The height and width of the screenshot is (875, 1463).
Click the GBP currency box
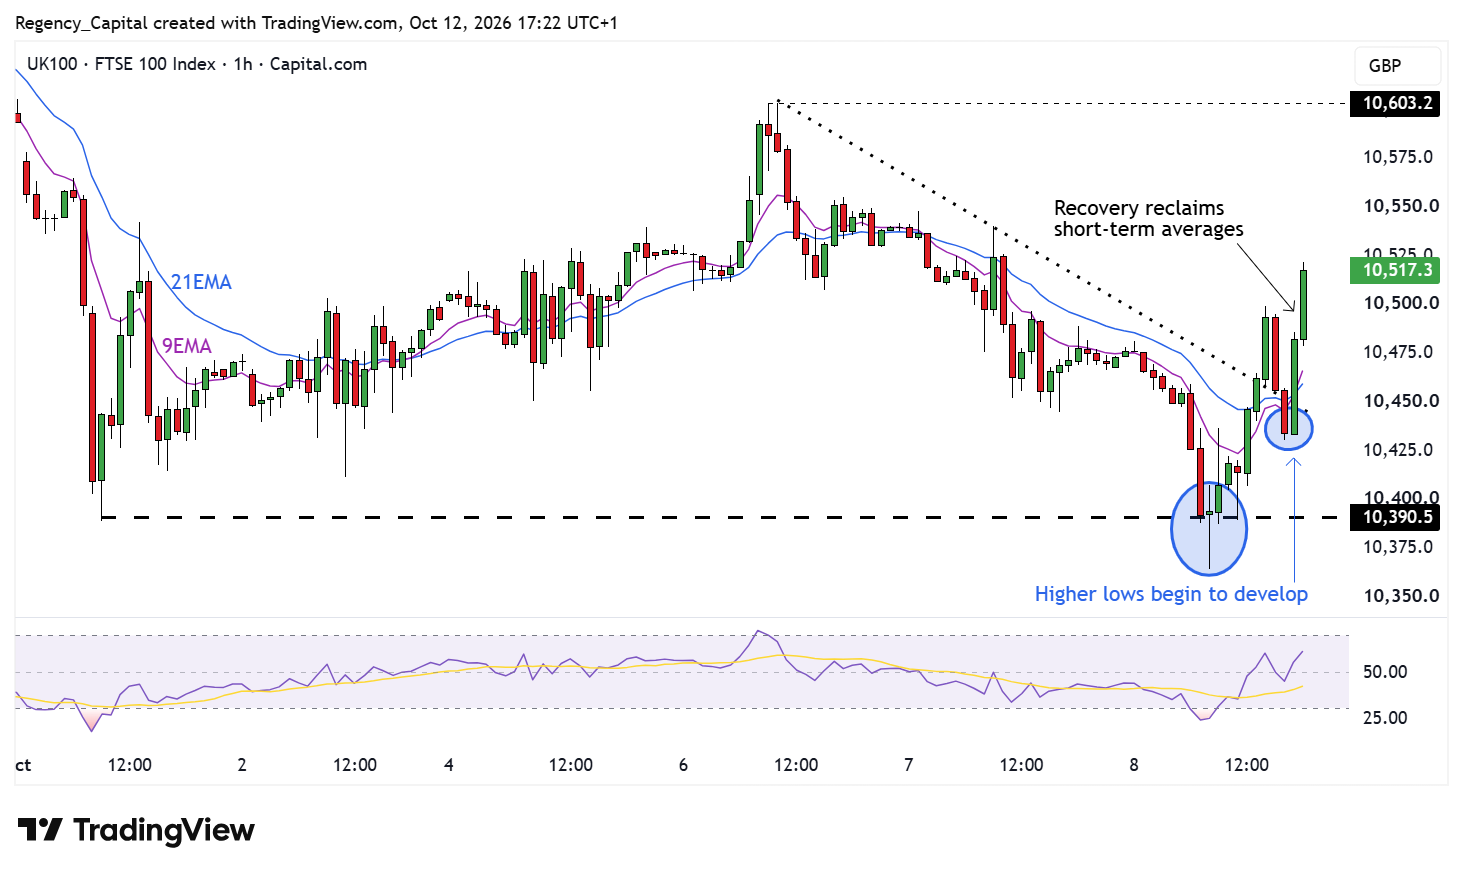pyautogui.click(x=1397, y=66)
